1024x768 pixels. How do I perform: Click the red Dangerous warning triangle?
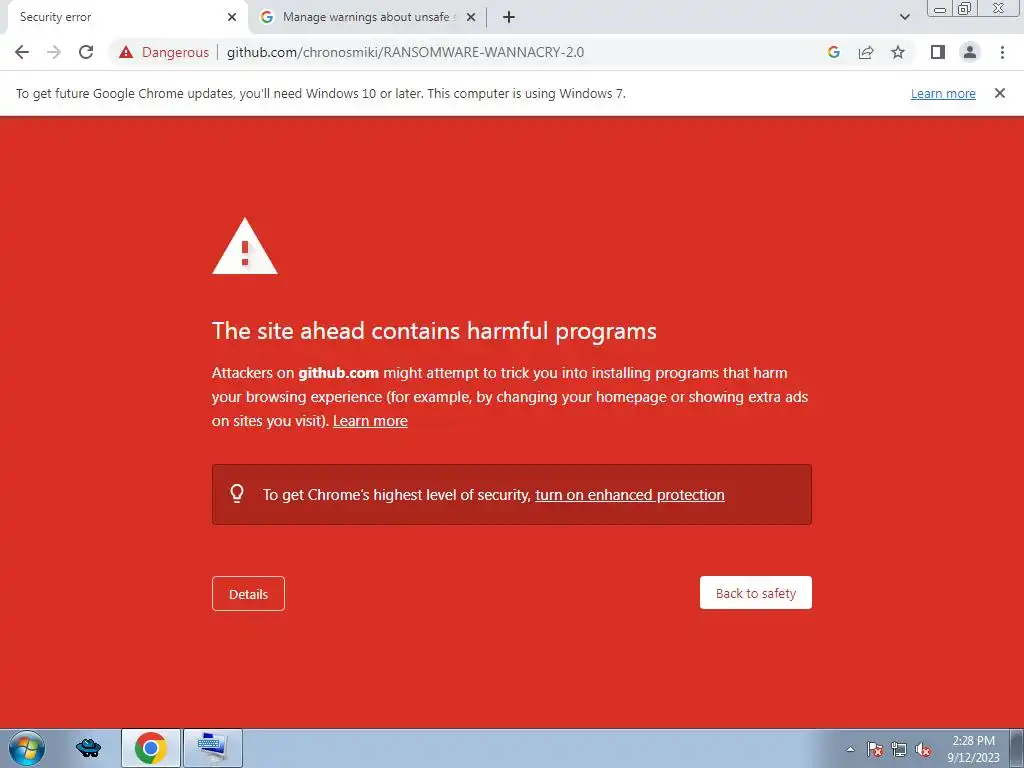[x=126, y=52]
